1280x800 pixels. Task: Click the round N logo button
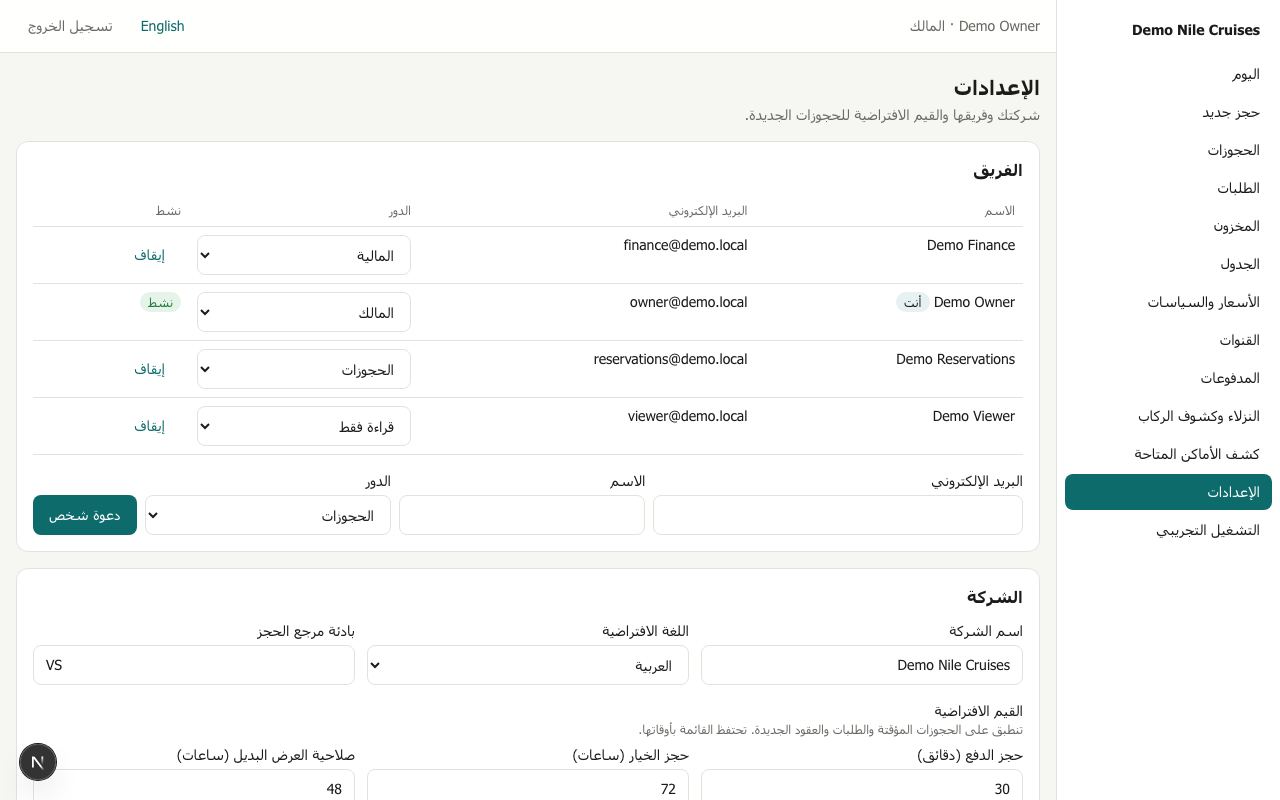click(x=38, y=762)
